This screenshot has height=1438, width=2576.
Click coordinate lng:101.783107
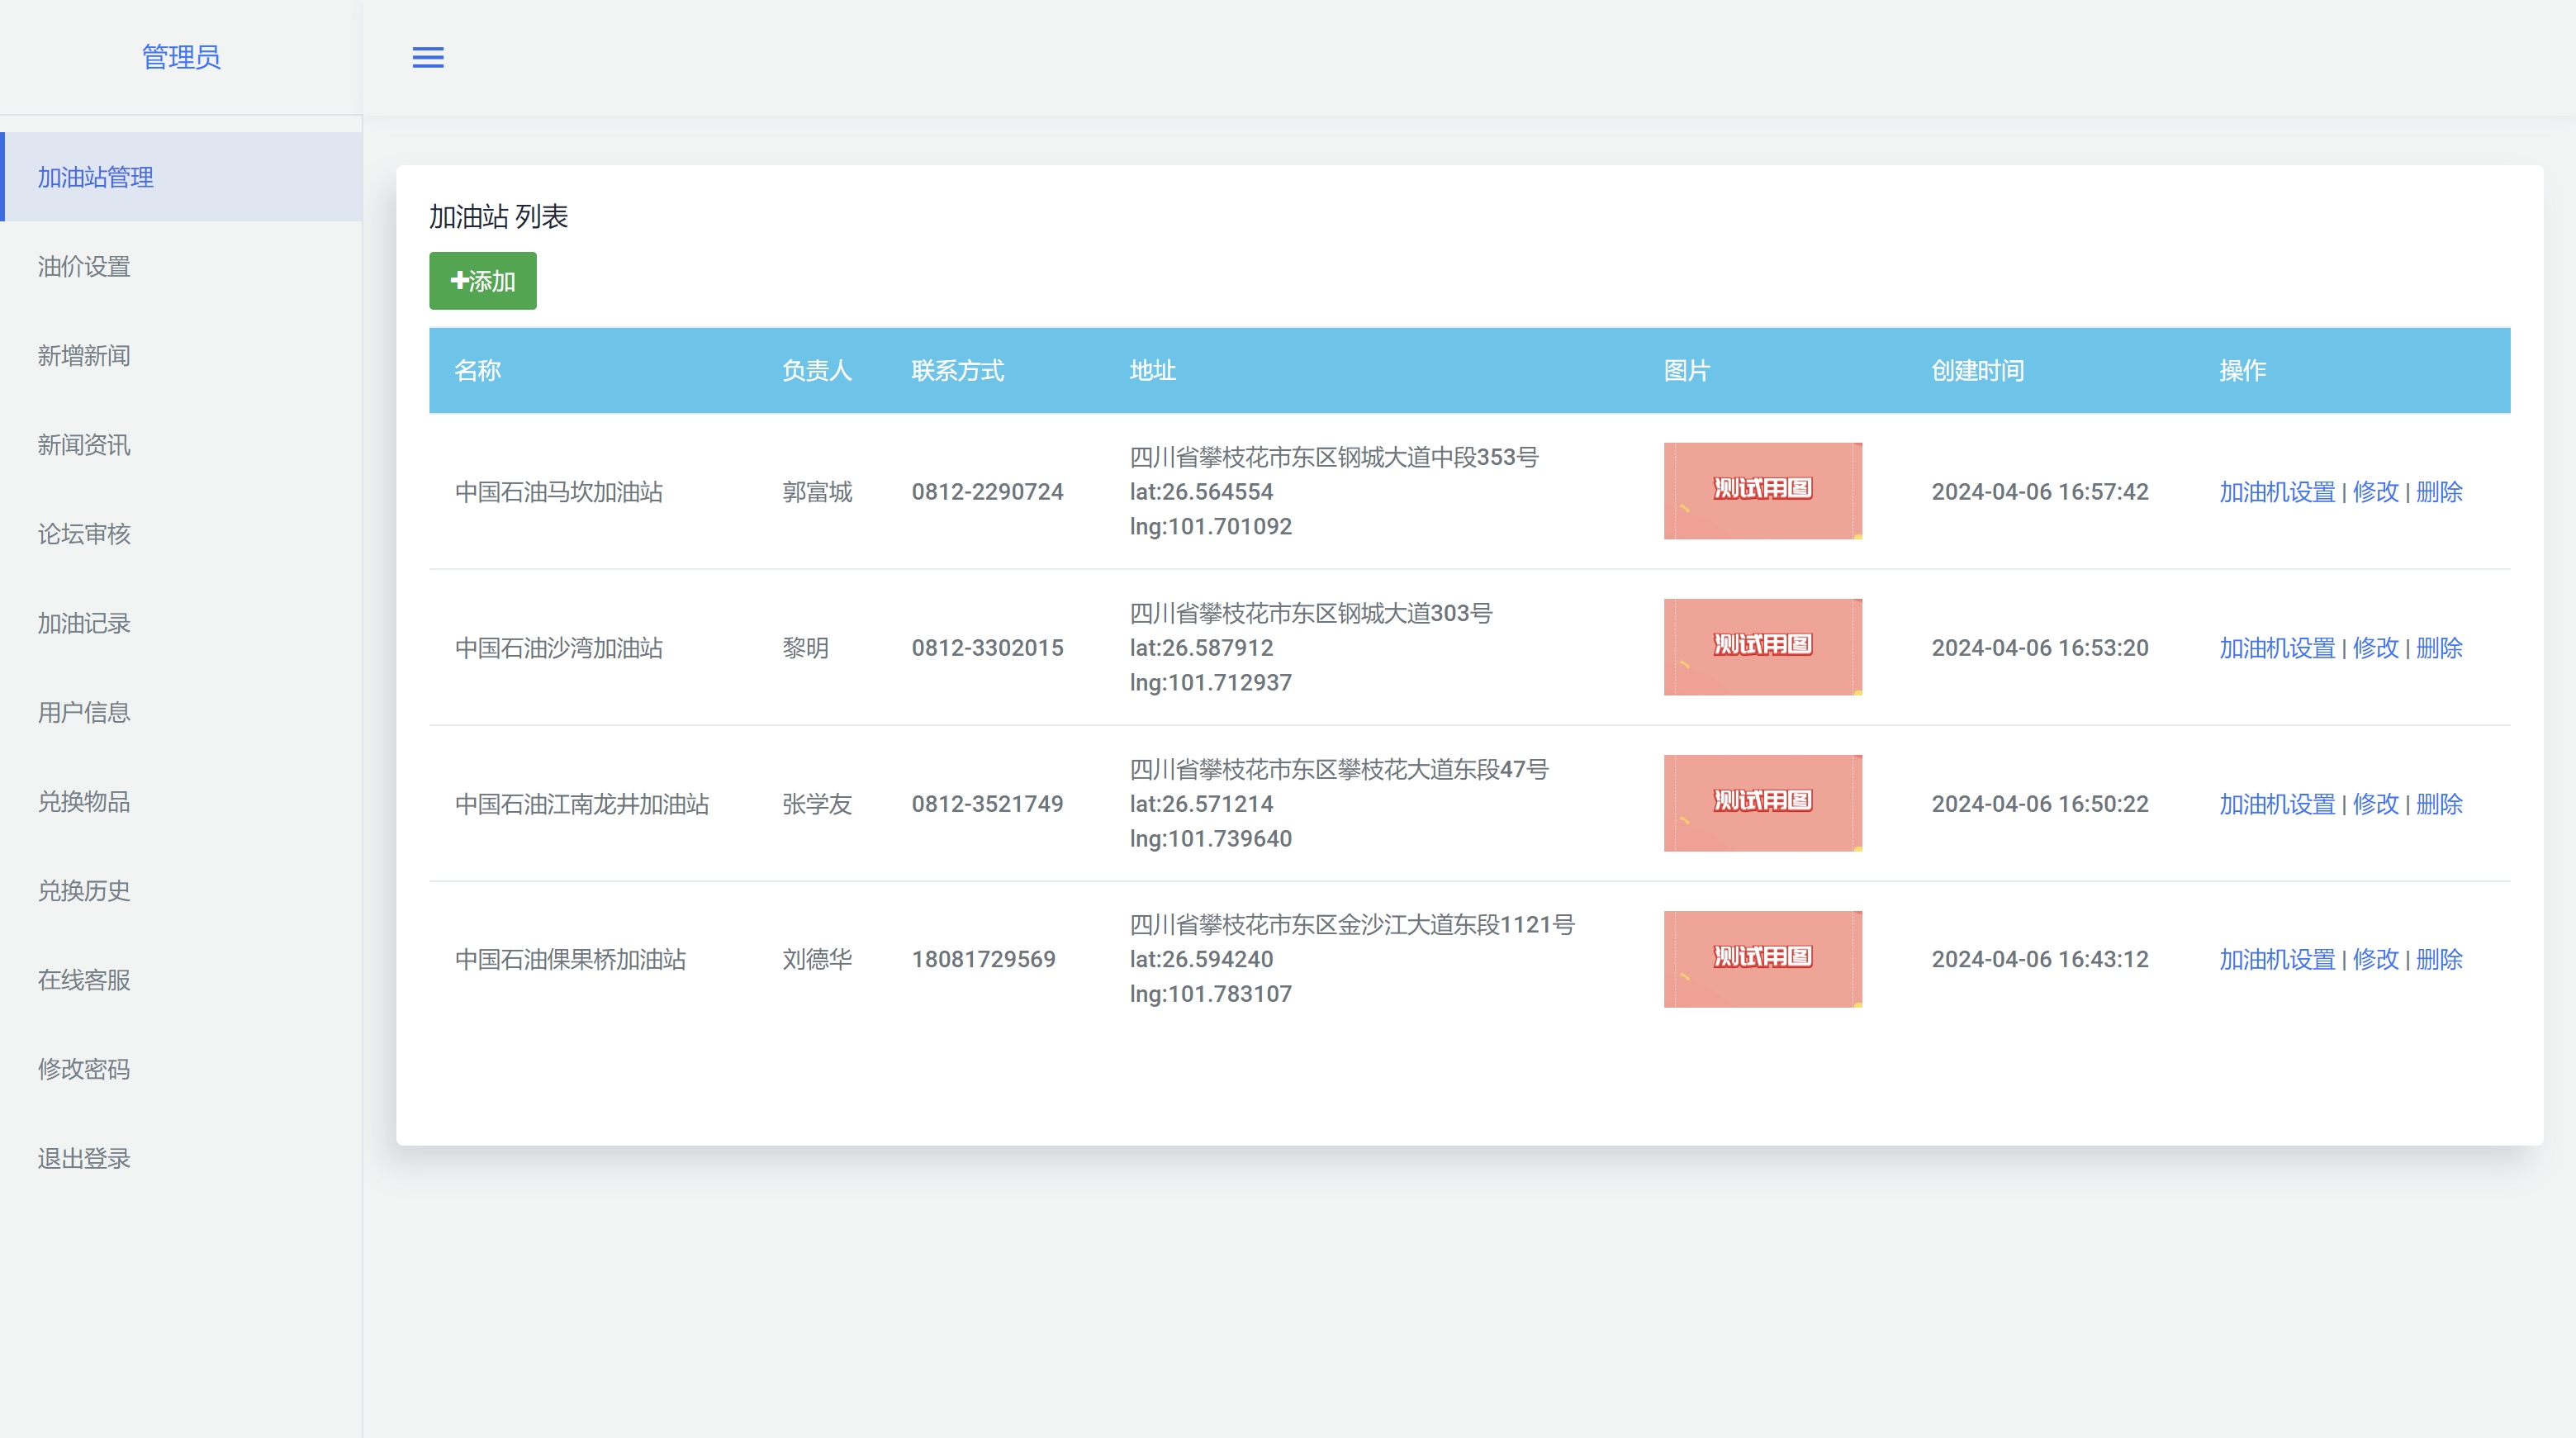[x=1210, y=994]
